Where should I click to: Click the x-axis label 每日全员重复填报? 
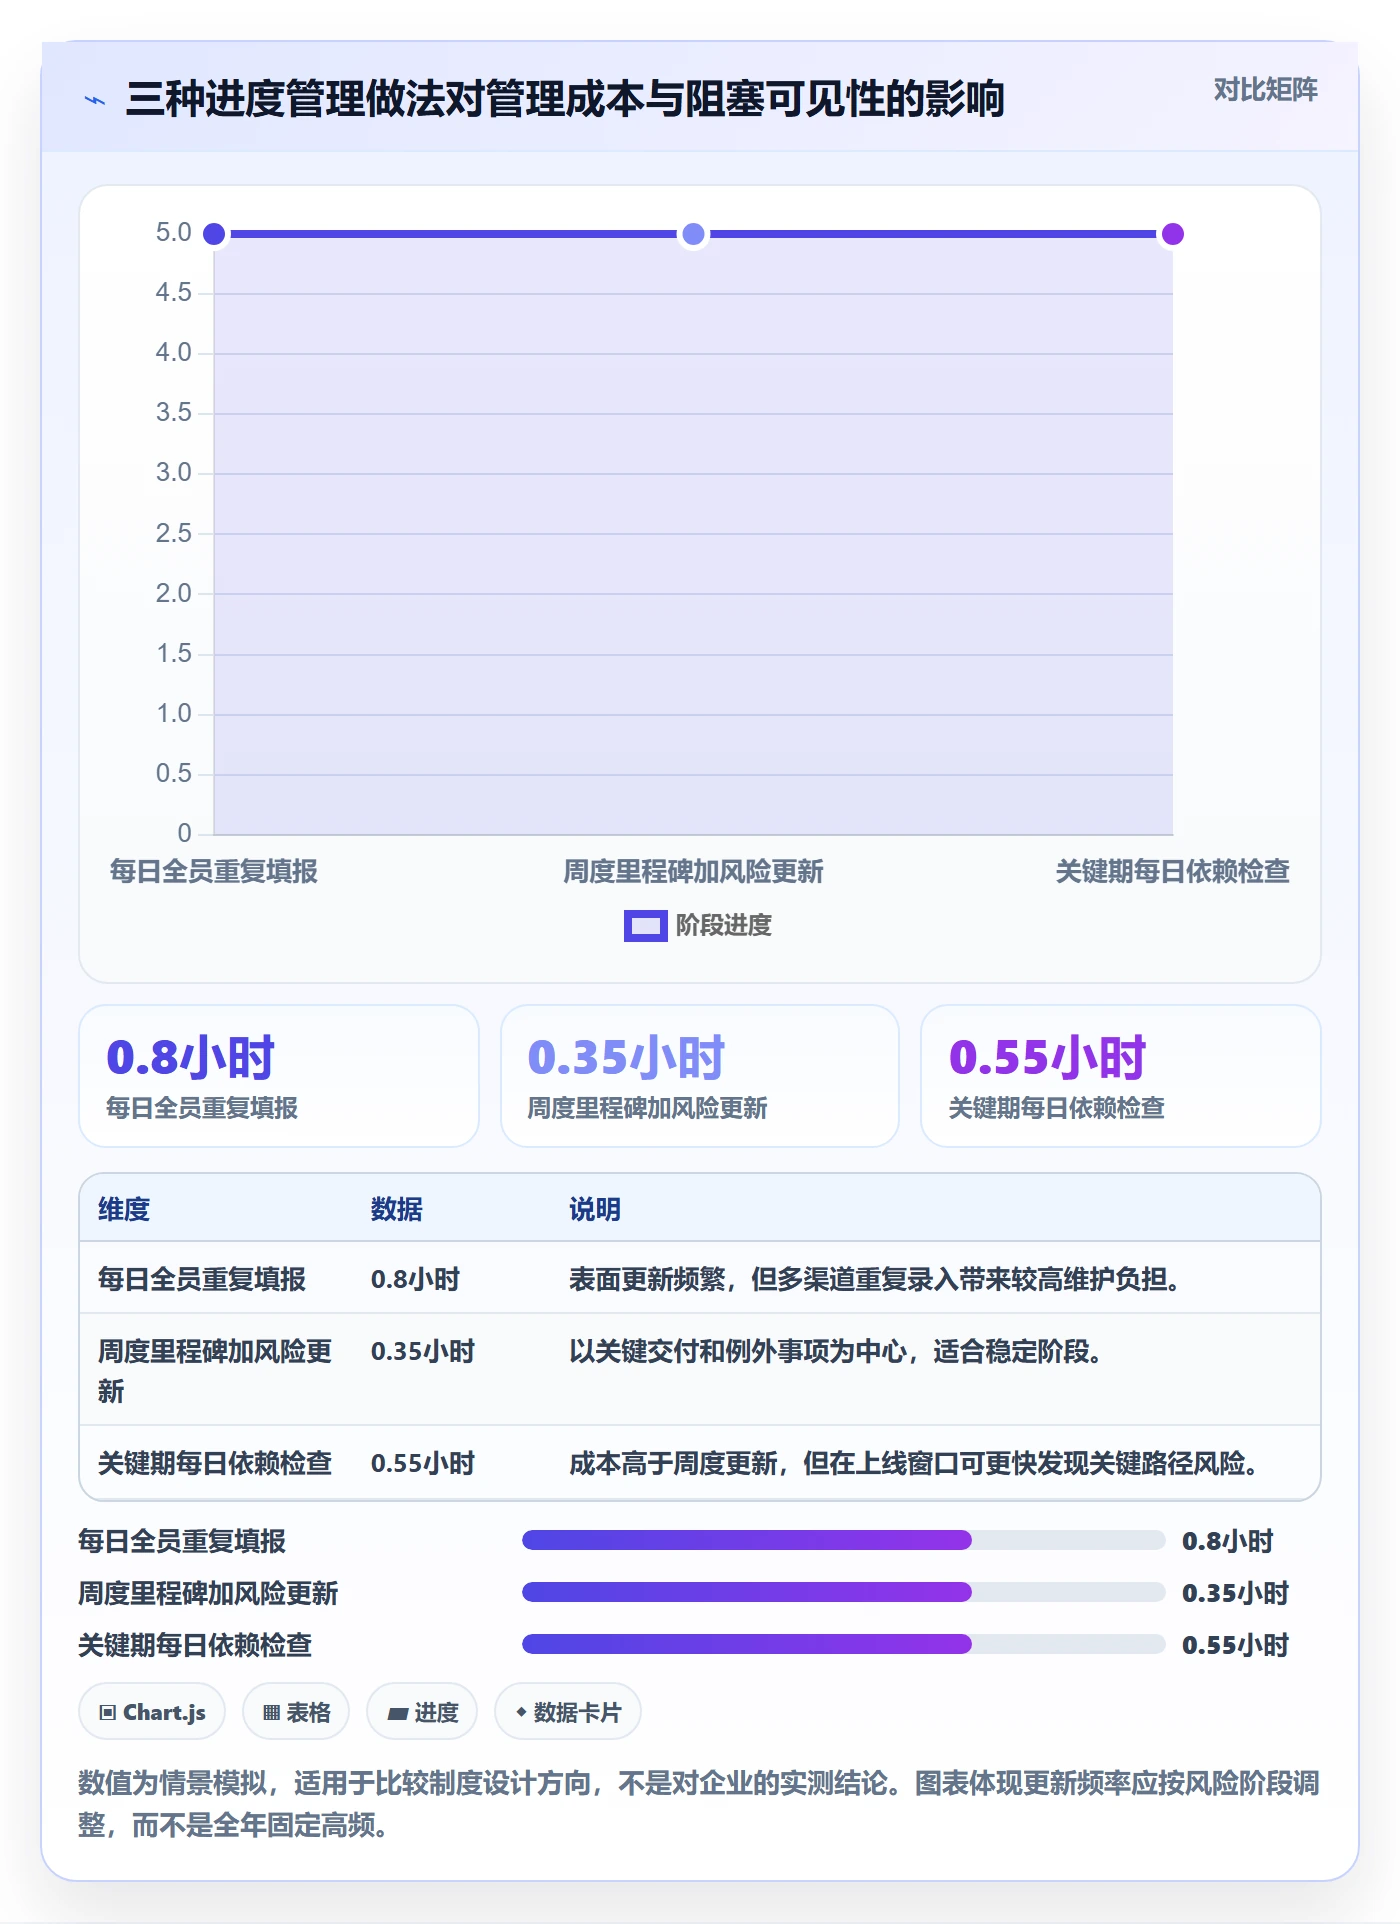tap(214, 872)
